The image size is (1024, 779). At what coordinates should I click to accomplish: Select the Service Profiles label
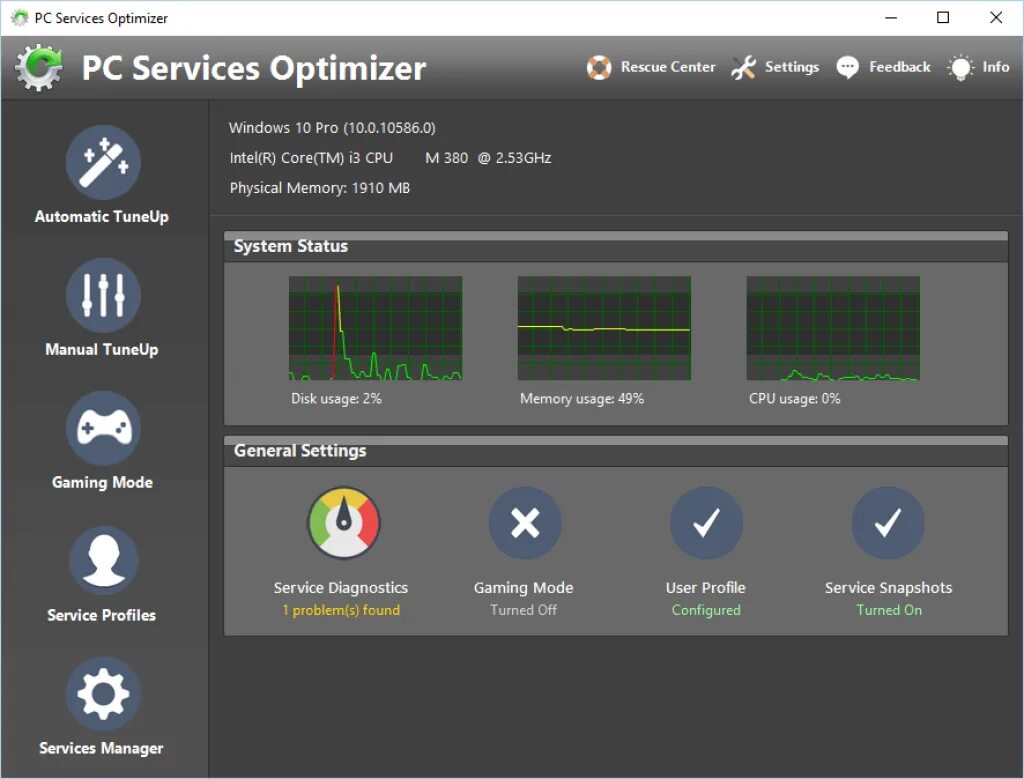[x=102, y=615]
